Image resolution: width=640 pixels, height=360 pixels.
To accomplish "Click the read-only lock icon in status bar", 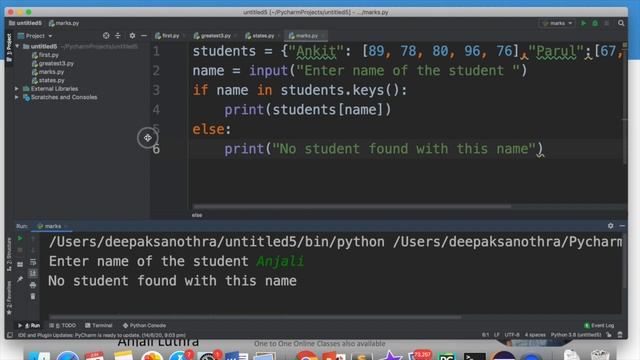I will pyautogui.click(x=609, y=335).
